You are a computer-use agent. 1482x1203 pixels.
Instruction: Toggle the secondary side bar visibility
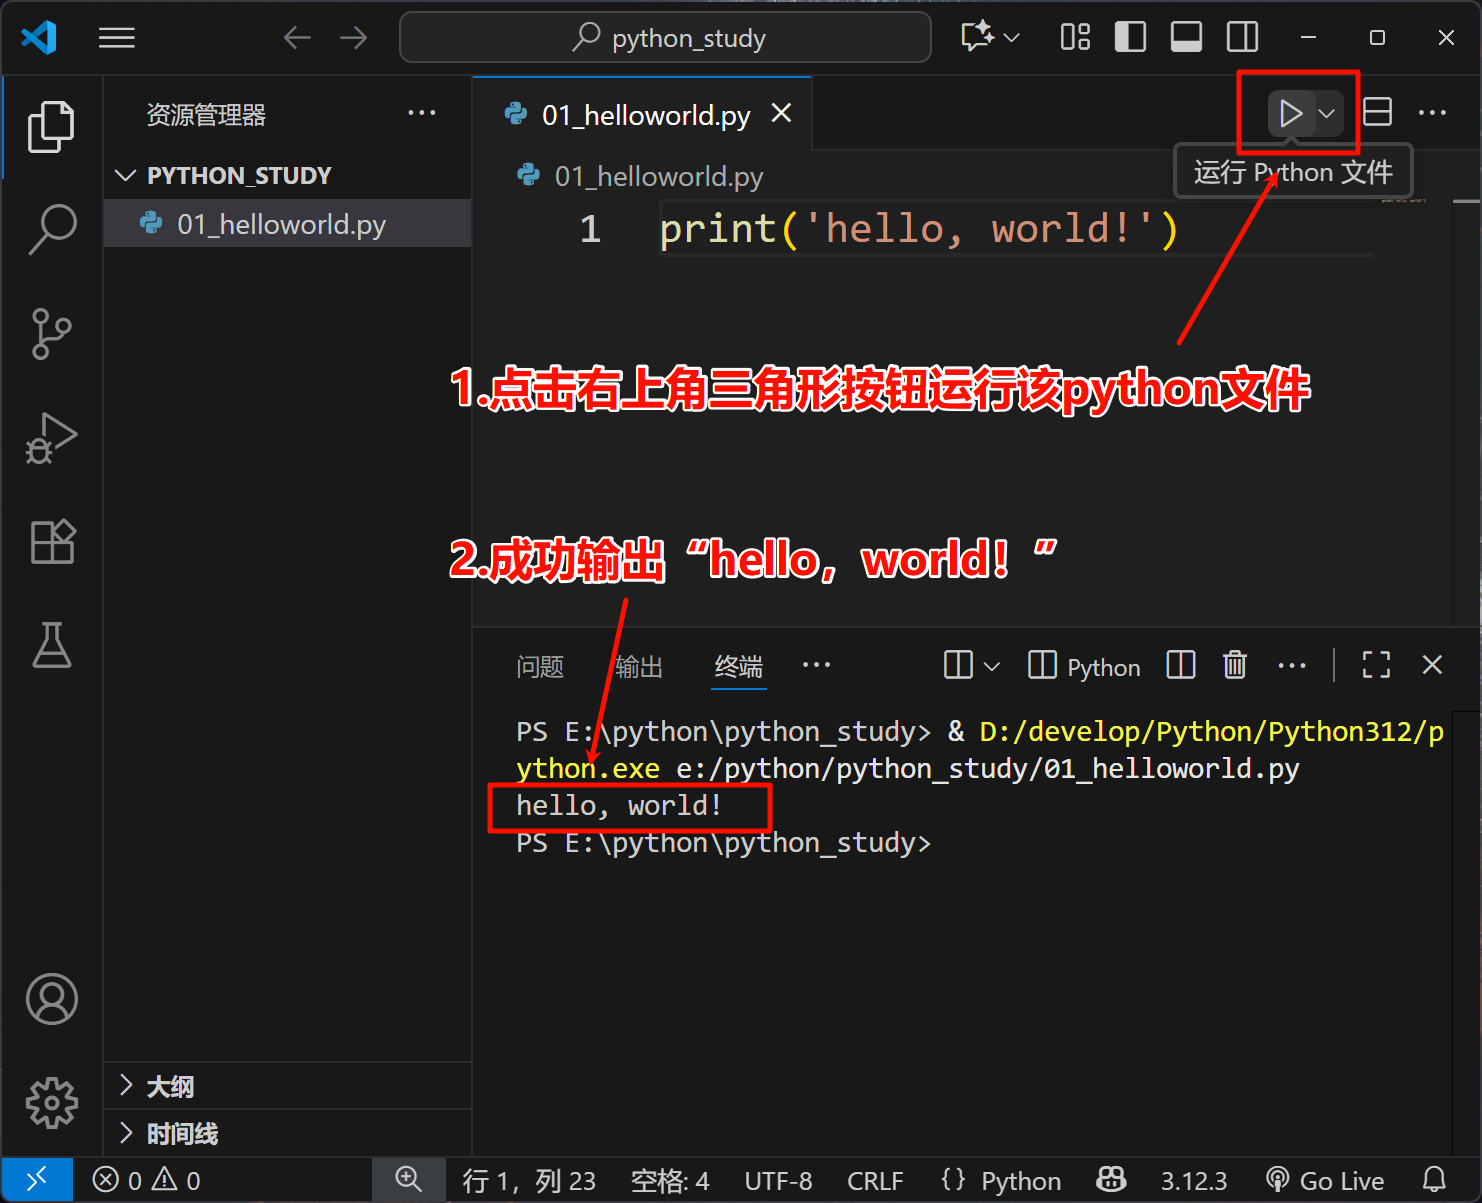[x=1242, y=38]
